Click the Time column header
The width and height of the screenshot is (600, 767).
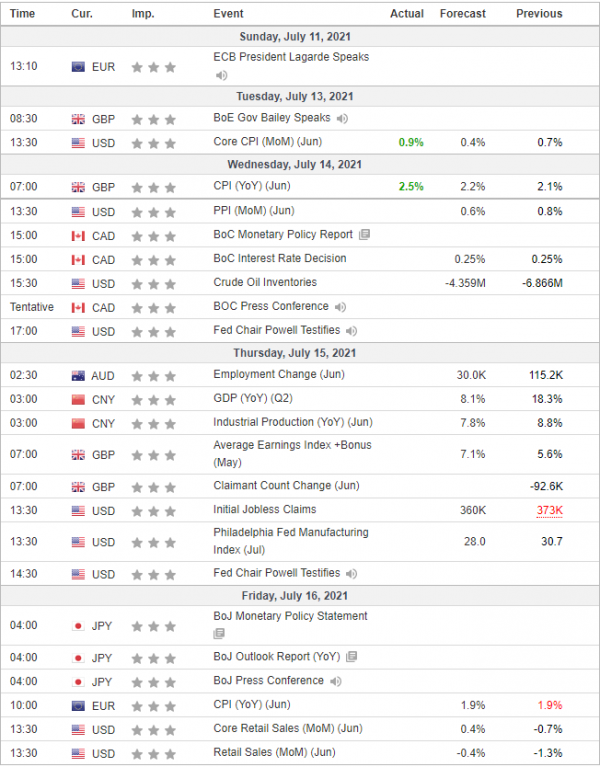coord(22,14)
